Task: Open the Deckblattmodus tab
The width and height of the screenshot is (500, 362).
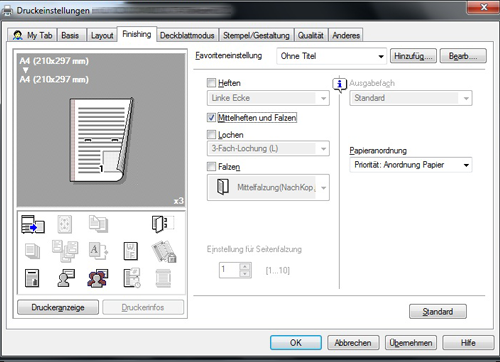Action: coord(187,35)
